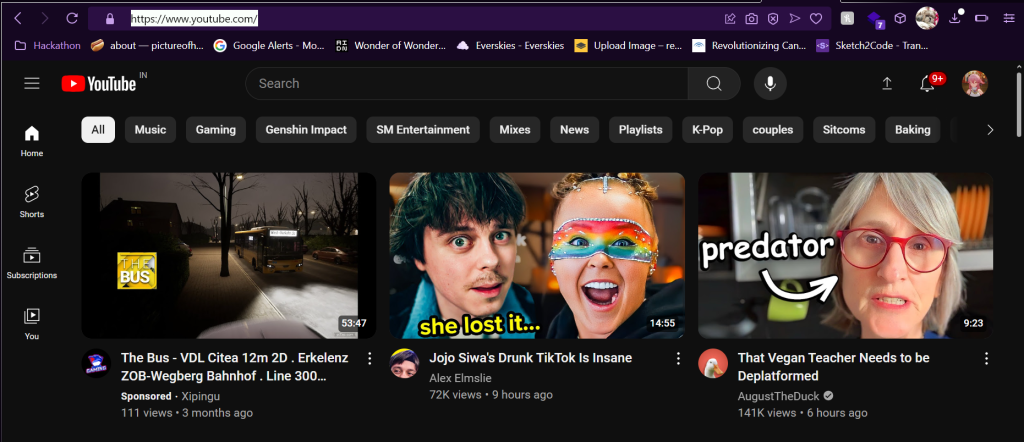1024x442 pixels.
Task: Click the YouTube search input field
Action: pyautogui.click(x=465, y=84)
